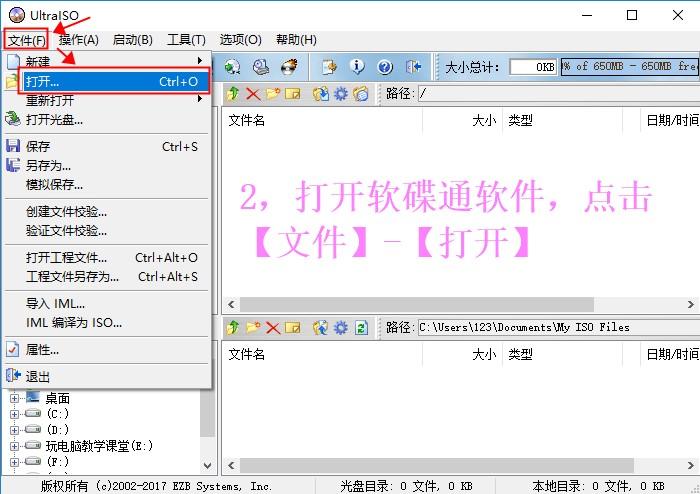Screen dimensions: 700x494
Task: Click the red X delete icon in the upper file pane
Action: pyautogui.click(x=253, y=94)
